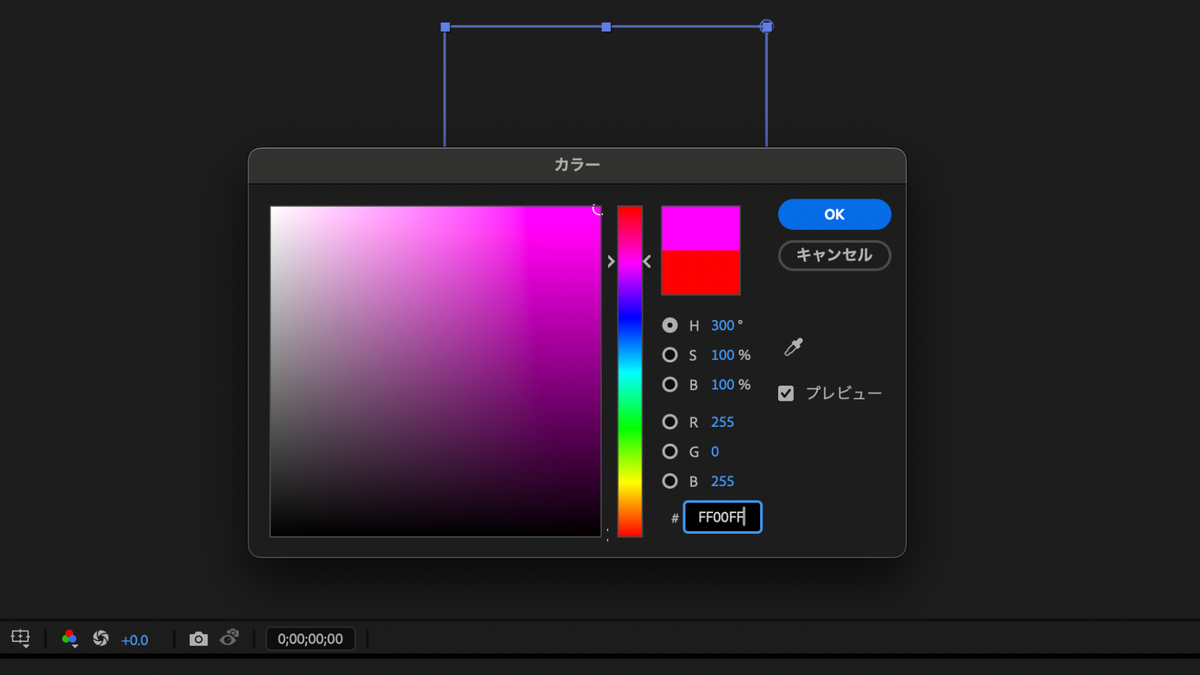Select the brightness B radio button
The height and width of the screenshot is (675, 1200).
pos(670,384)
